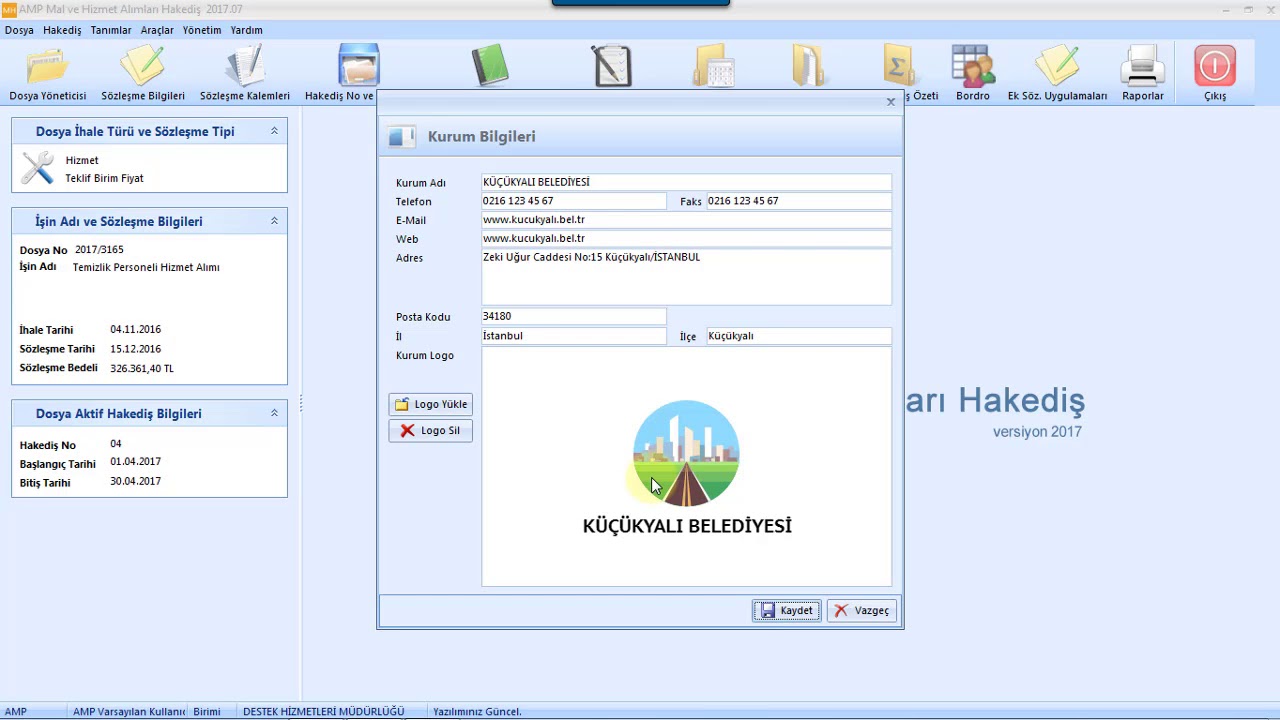This screenshot has width=1280, height=720.
Task: Minimize the application window
Action: 1226,9
